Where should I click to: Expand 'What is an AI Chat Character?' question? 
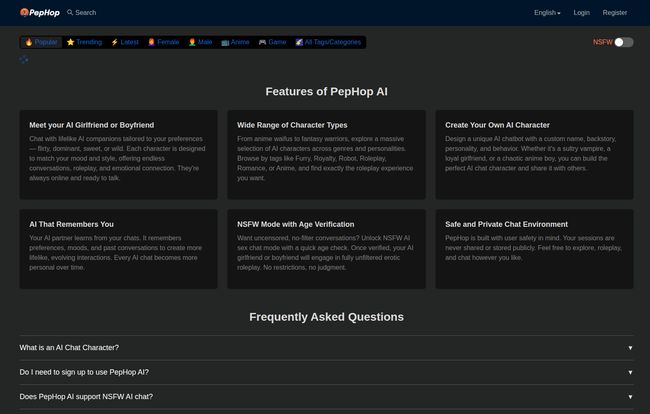[326, 348]
